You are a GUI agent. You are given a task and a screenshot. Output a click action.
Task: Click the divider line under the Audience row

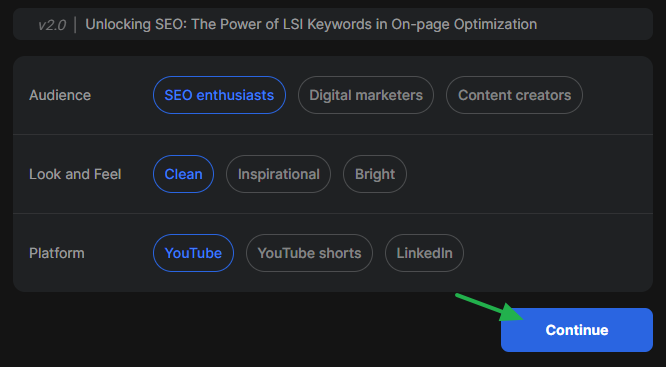pyautogui.click(x=333, y=135)
